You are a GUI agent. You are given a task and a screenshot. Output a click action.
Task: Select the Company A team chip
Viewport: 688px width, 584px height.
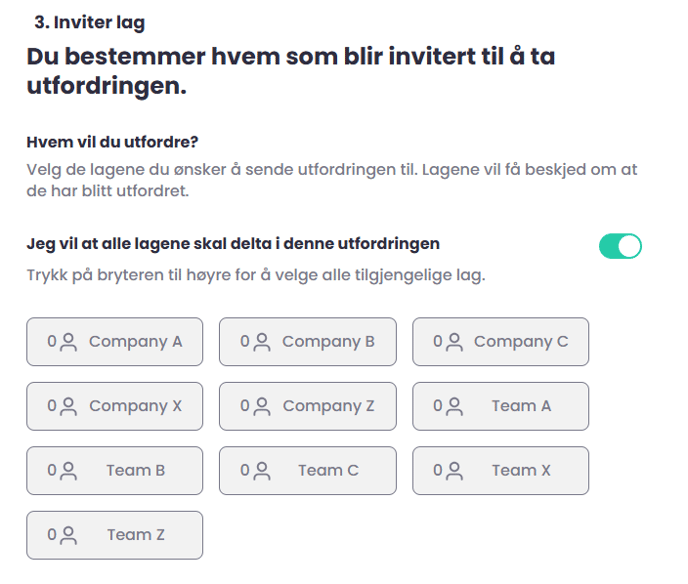pos(115,342)
